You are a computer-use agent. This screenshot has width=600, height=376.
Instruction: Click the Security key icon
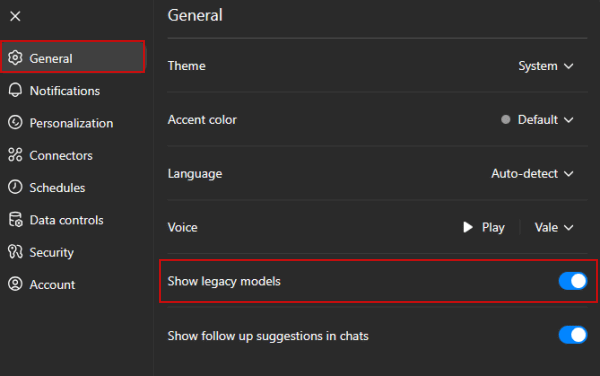15,252
